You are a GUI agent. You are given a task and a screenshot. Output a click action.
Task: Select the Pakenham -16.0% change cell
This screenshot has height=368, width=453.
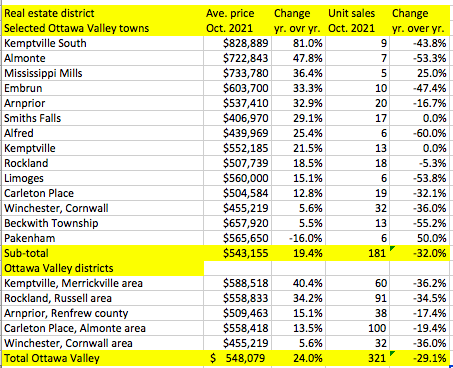click(x=299, y=238)
